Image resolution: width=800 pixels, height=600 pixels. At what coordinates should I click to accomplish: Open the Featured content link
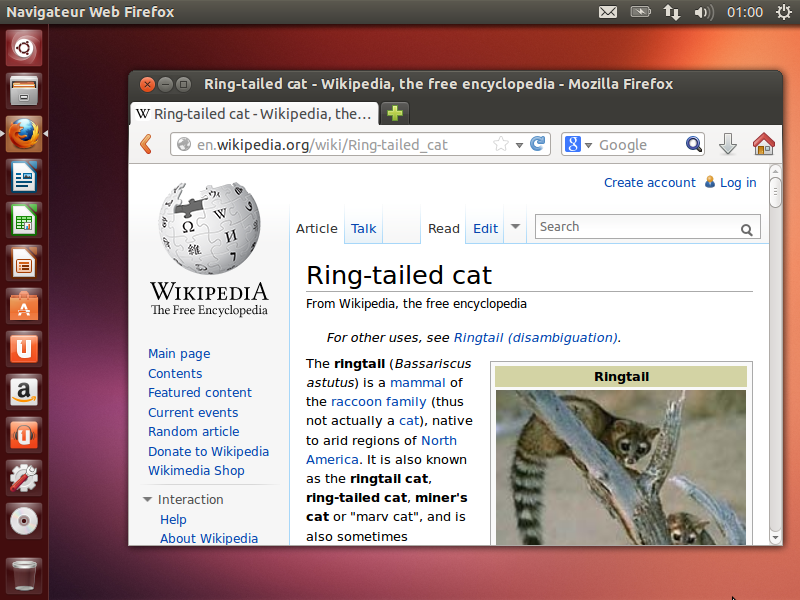tap(200, 392)
